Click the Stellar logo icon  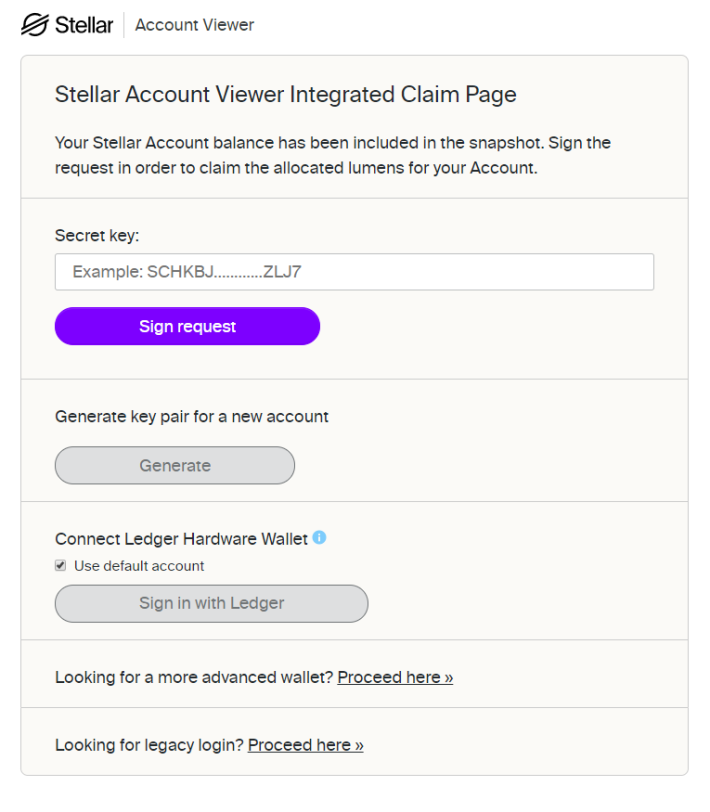pyautogui.click(x=35, y=25)
